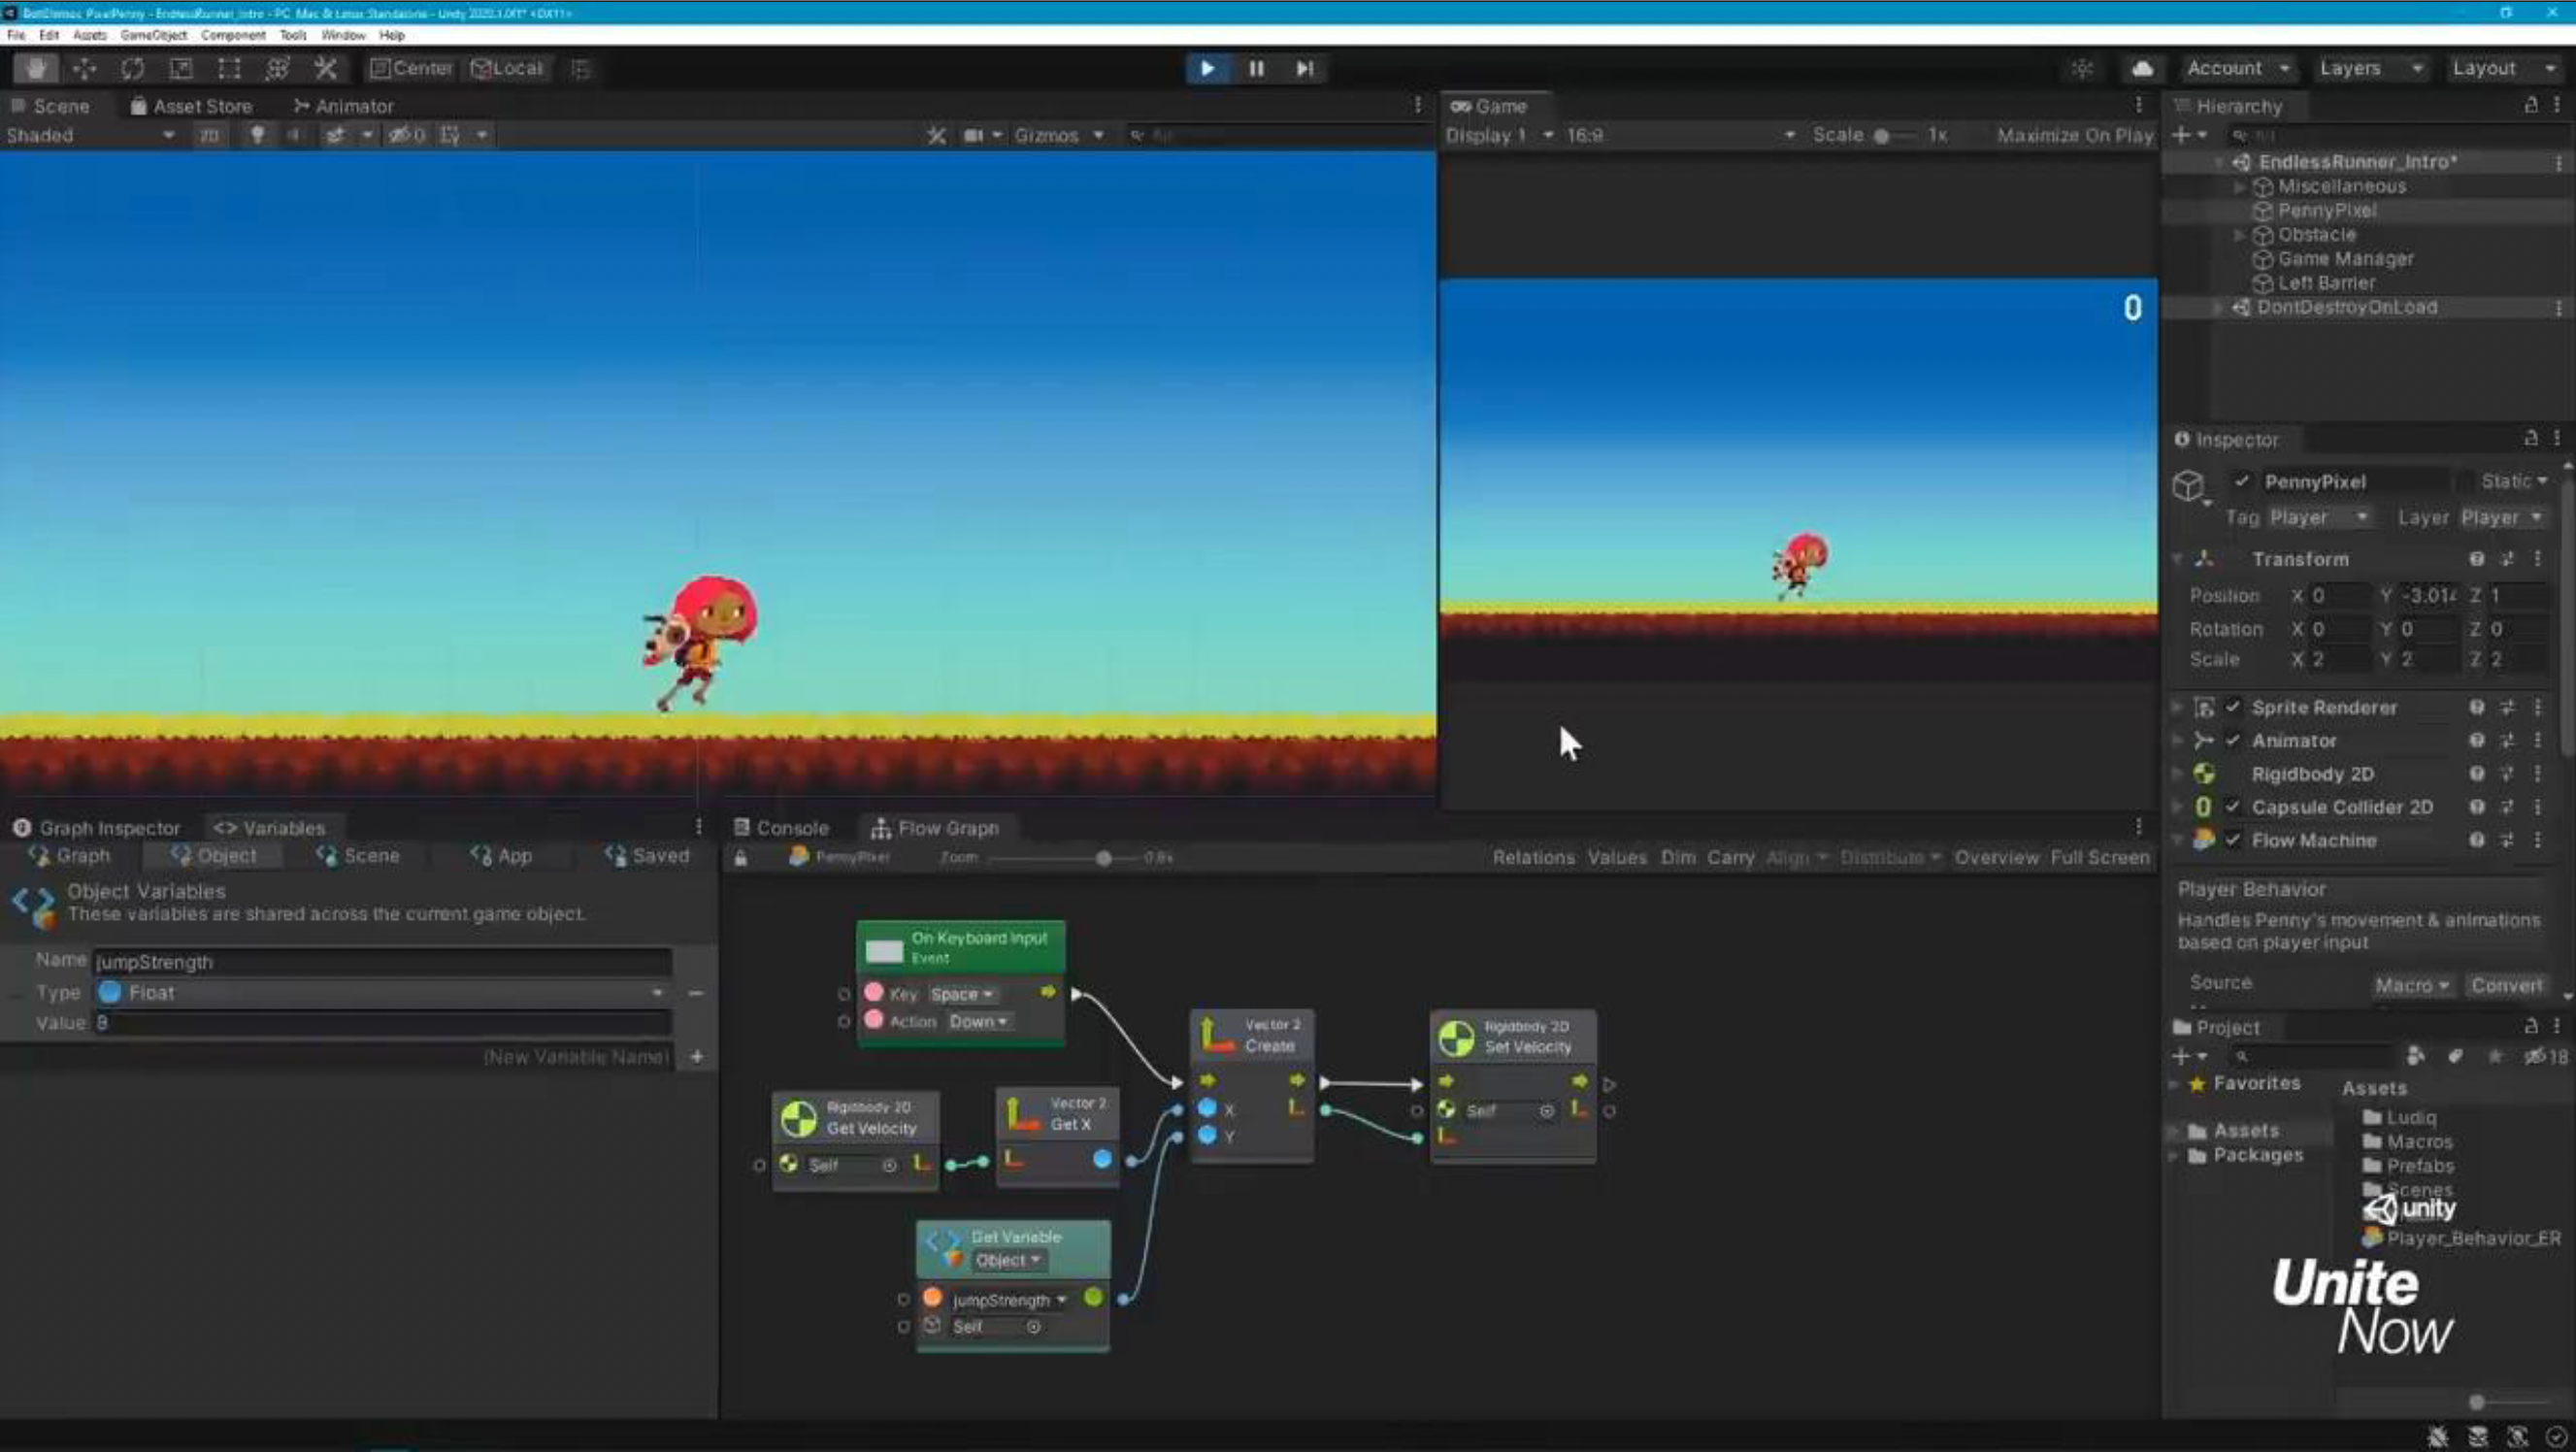
Task: Open the Float type dropdown
Action: coord(380,992)
